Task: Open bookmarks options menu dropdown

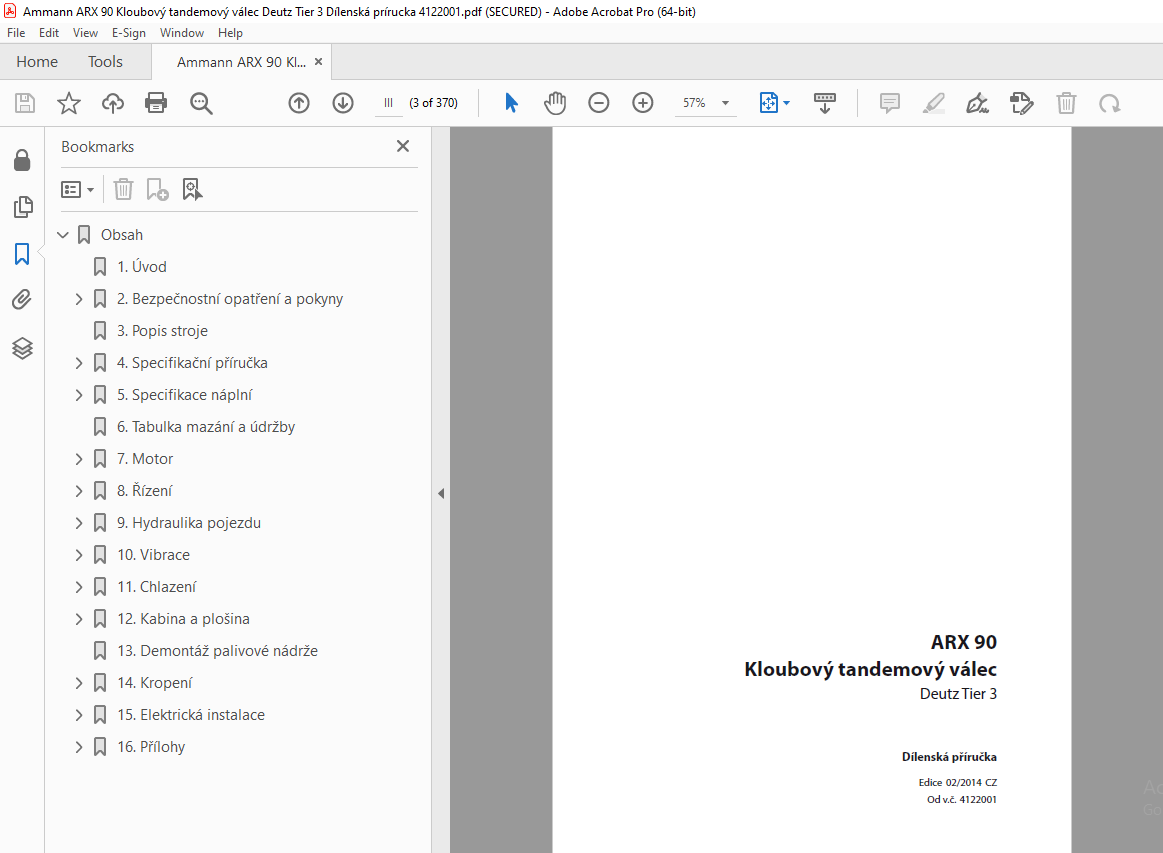Action: tap(77, 190)
